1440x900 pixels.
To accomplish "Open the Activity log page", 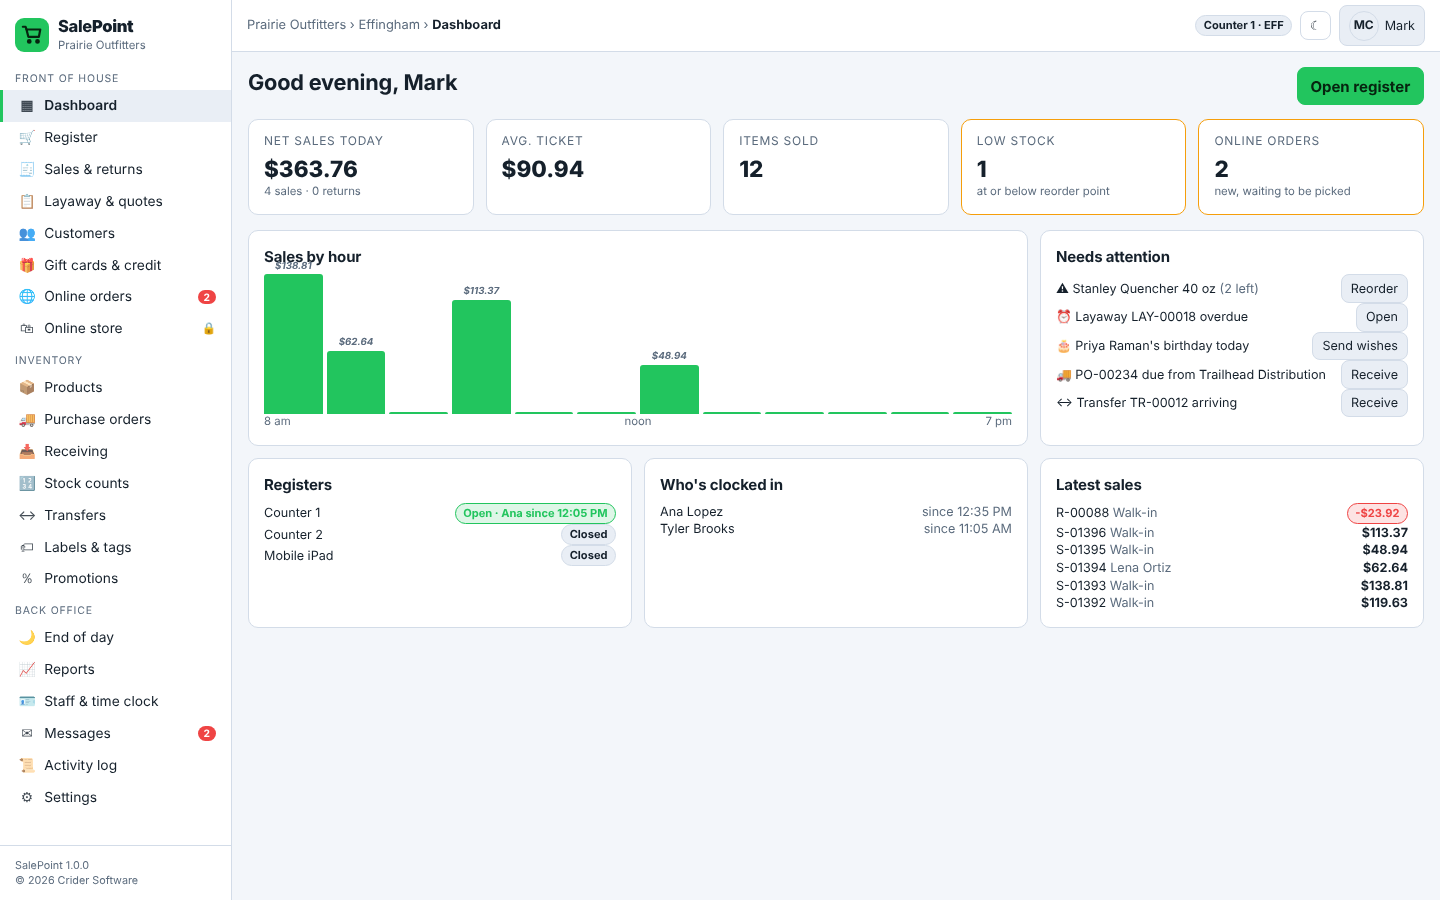I will pos(116,766).
